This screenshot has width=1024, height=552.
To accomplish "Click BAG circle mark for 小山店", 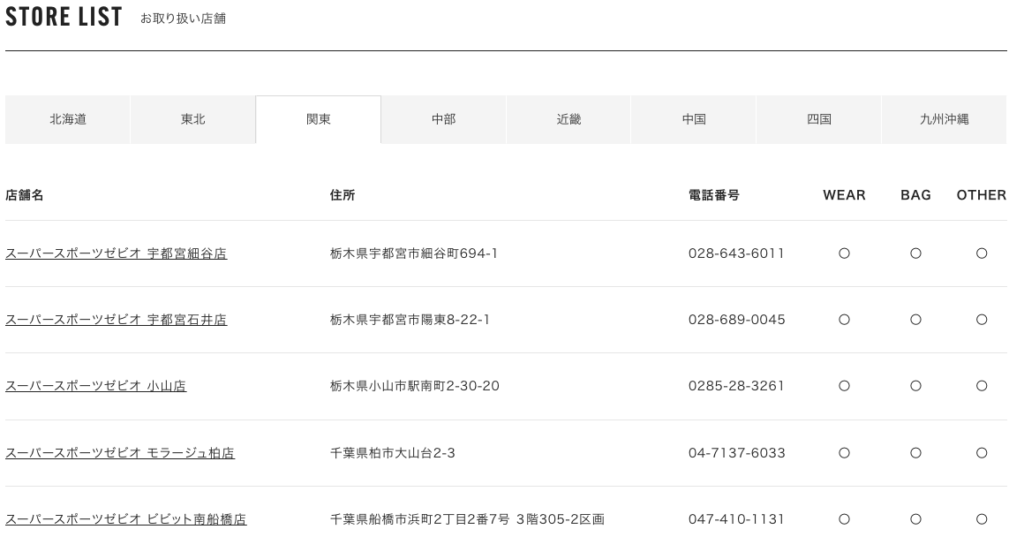I will pyautogui.click(x=916, y=386).
